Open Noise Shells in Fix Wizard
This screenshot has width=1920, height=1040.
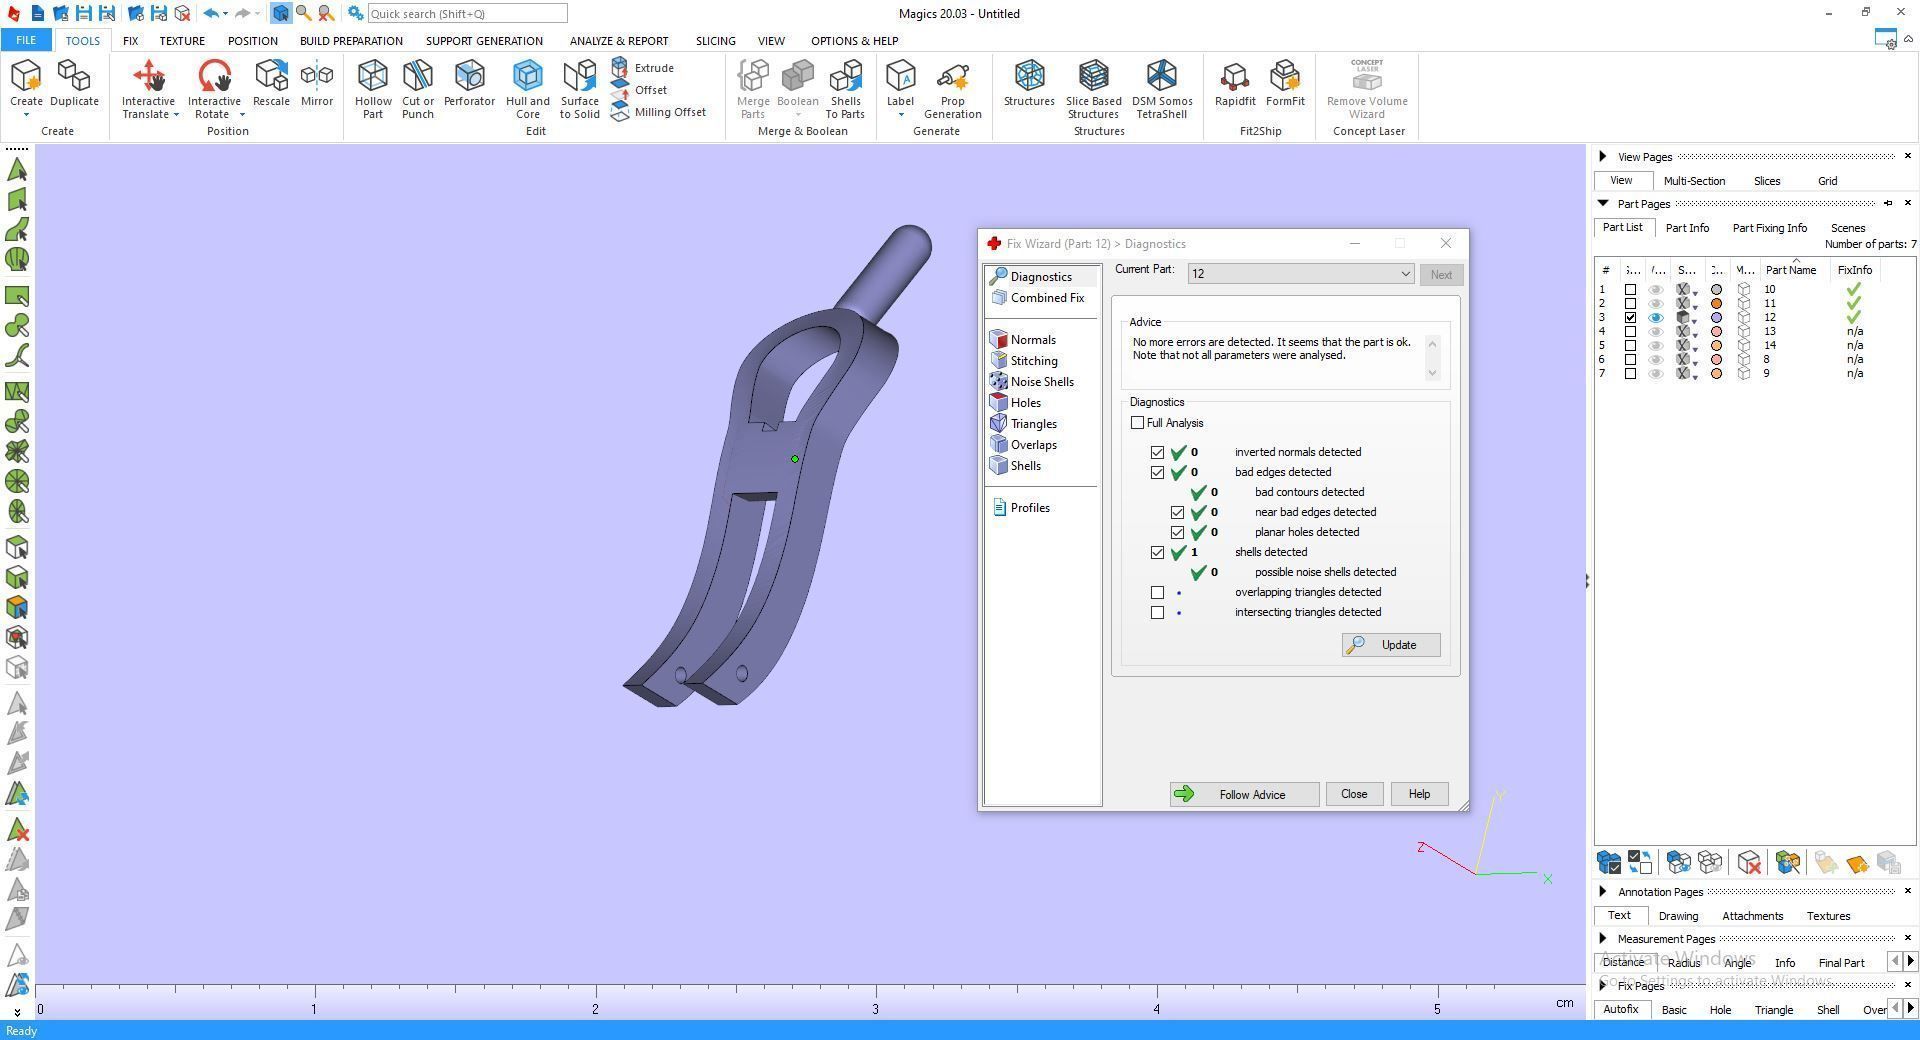[1032, 382]
